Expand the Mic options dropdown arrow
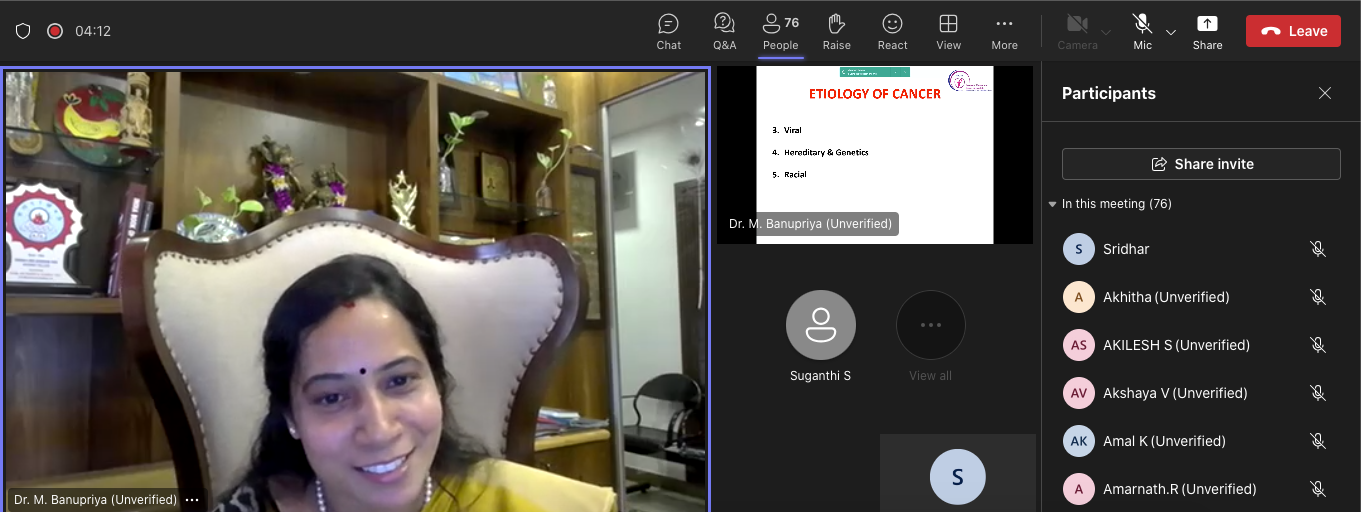 click(x=1171, y=32)
